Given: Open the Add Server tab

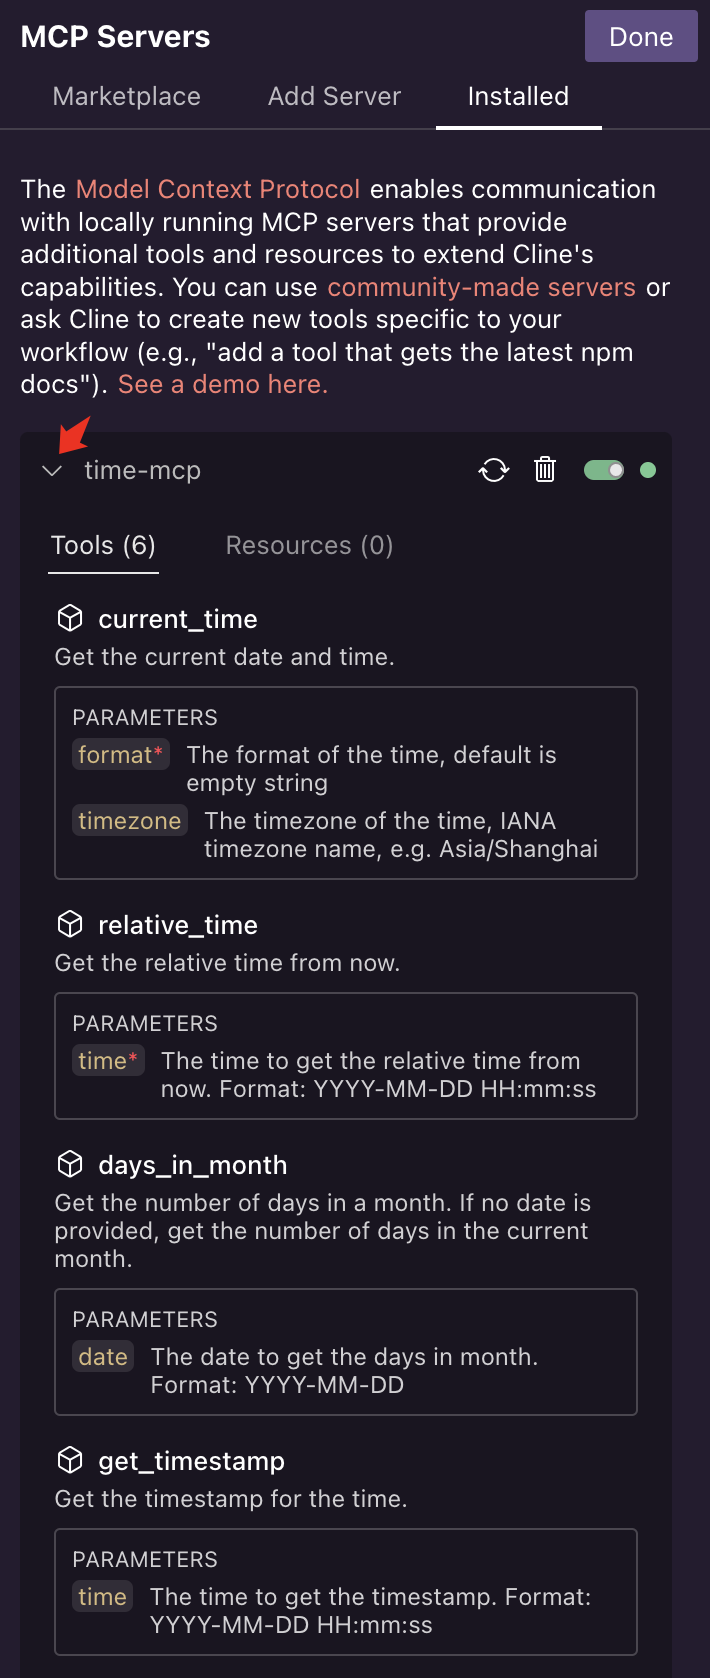Looking at the screenshot, I should click(x=334, y=96).
